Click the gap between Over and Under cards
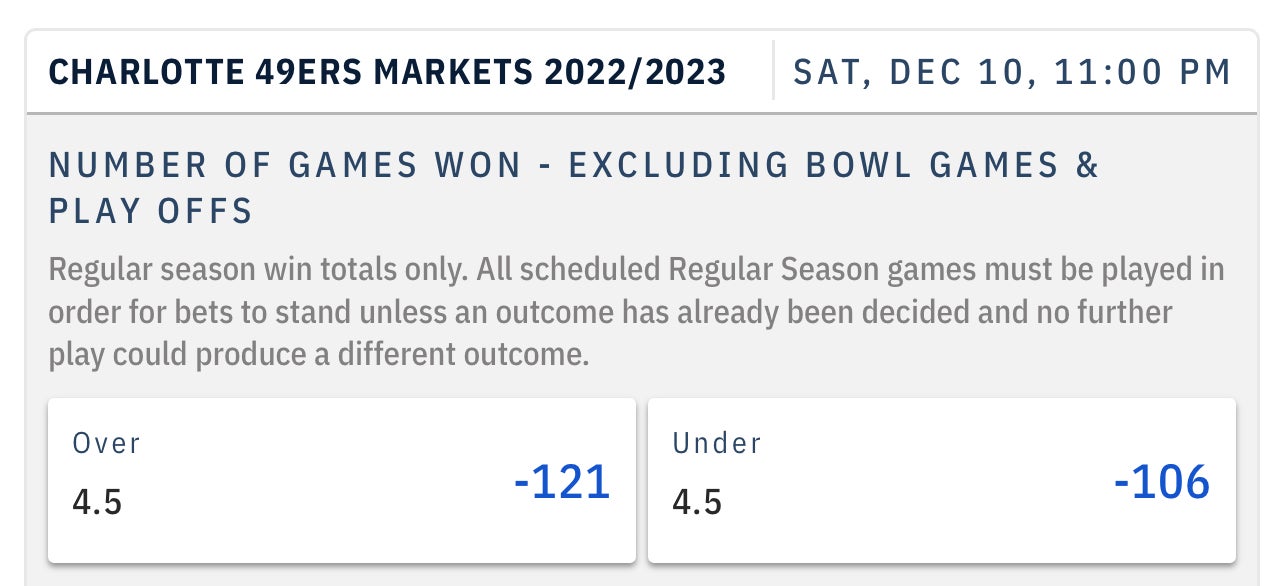Image resolution: width=1284 pixels, height=586 pixels. coord(642,480)
